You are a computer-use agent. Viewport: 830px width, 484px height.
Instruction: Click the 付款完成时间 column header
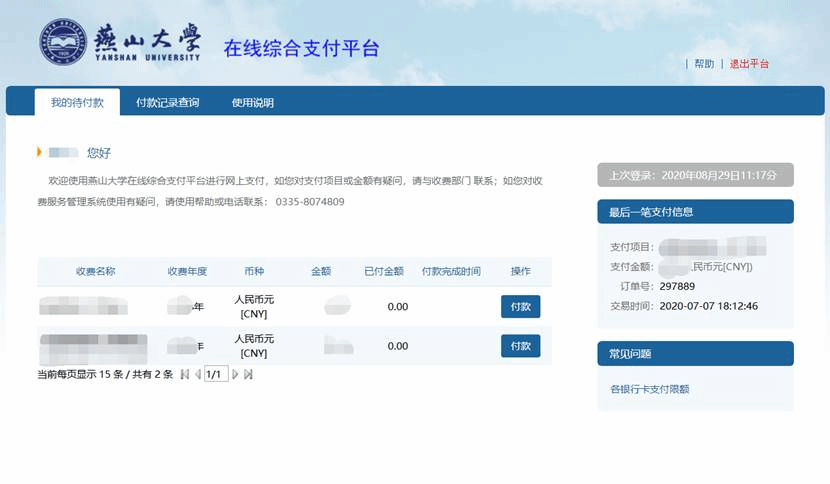tap(451, 271)
